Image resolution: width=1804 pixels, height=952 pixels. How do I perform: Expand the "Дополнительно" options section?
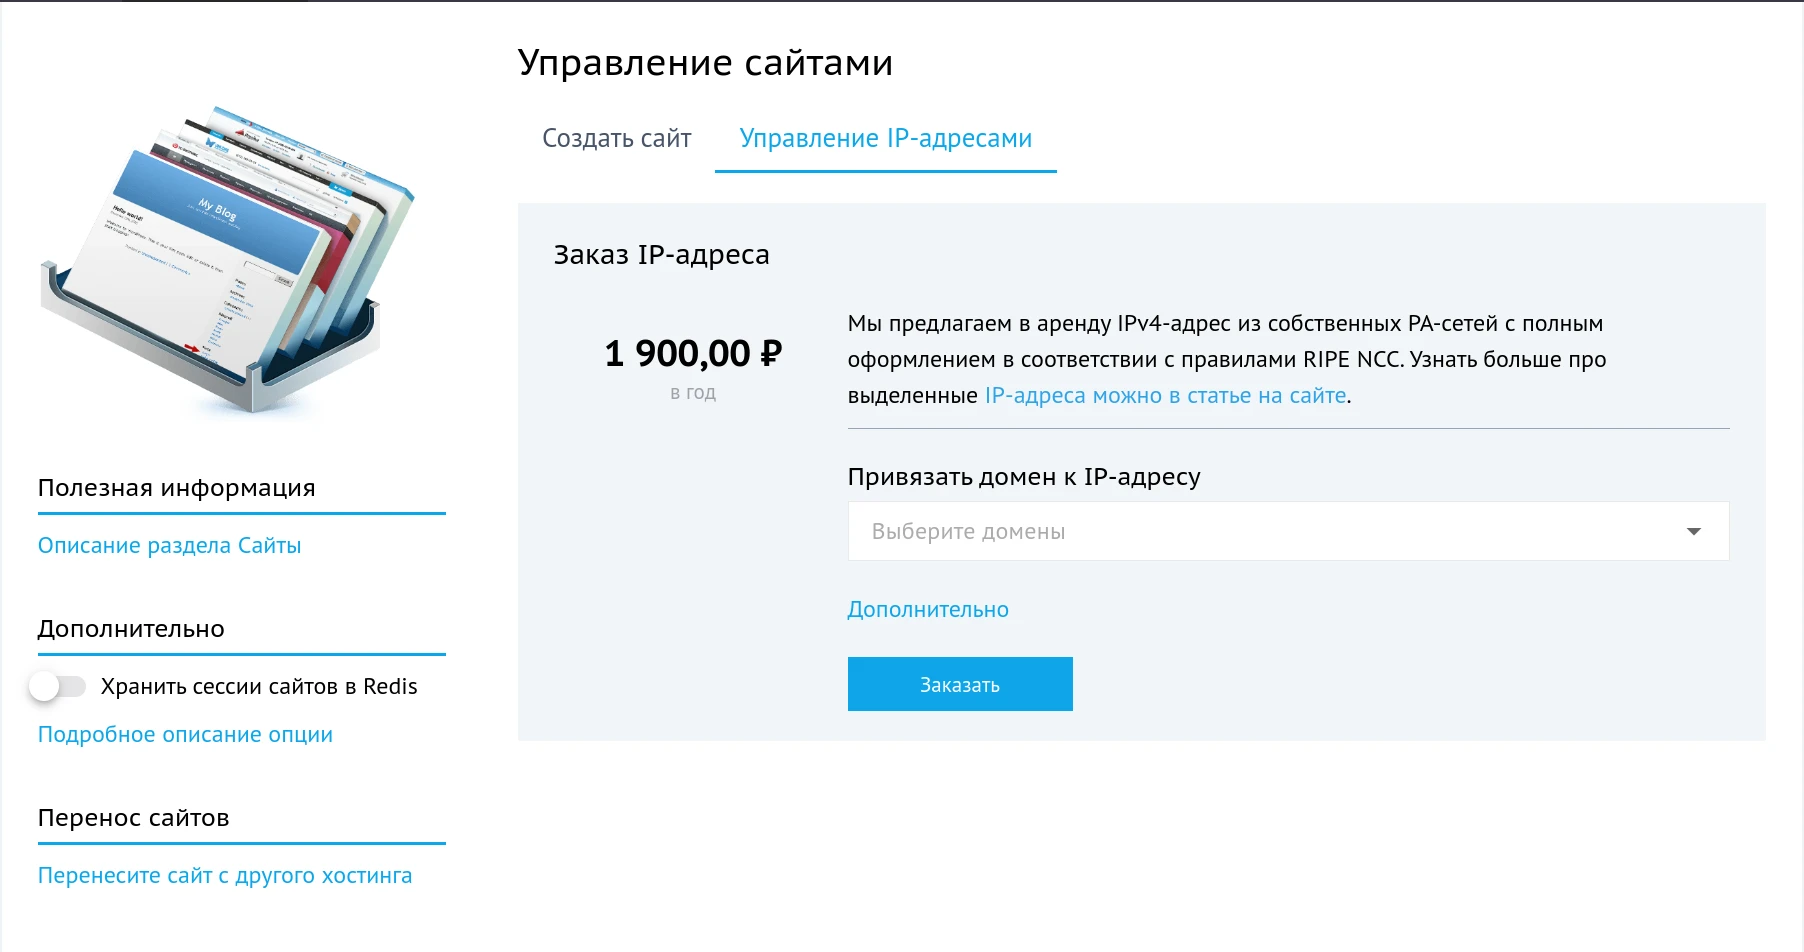(928, 608)
